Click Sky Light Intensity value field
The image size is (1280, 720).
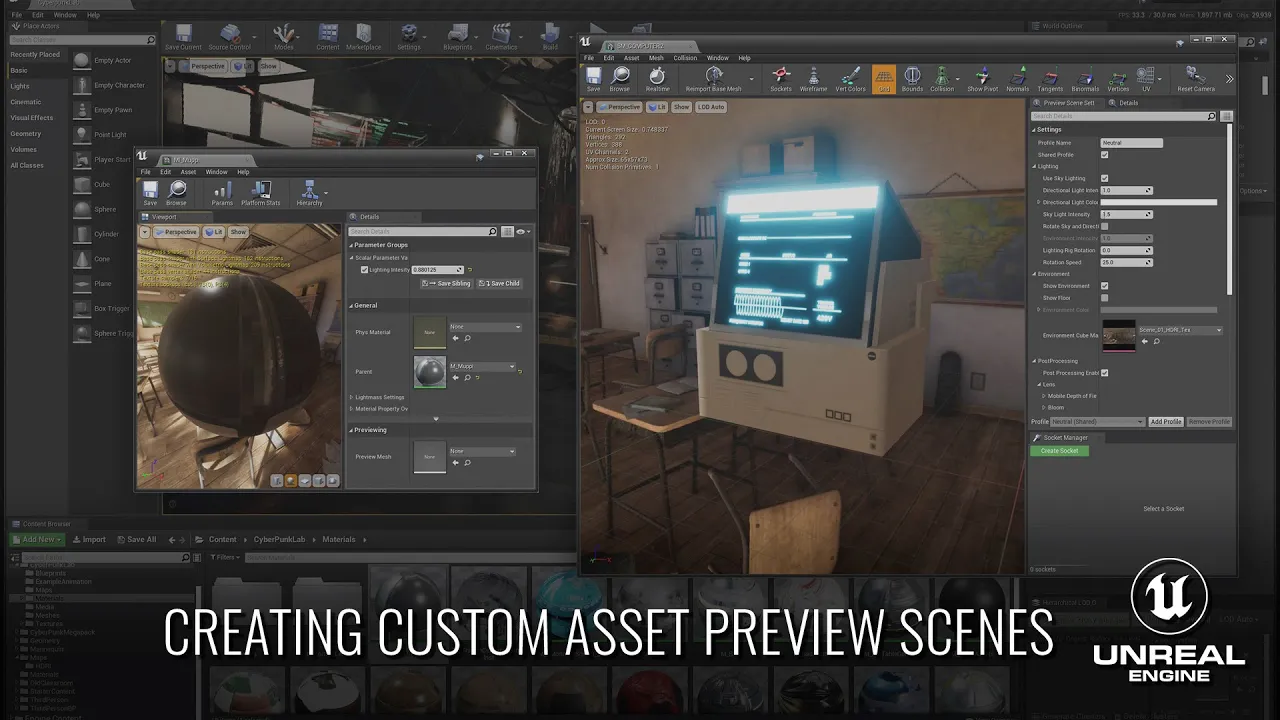(1126, 214)
